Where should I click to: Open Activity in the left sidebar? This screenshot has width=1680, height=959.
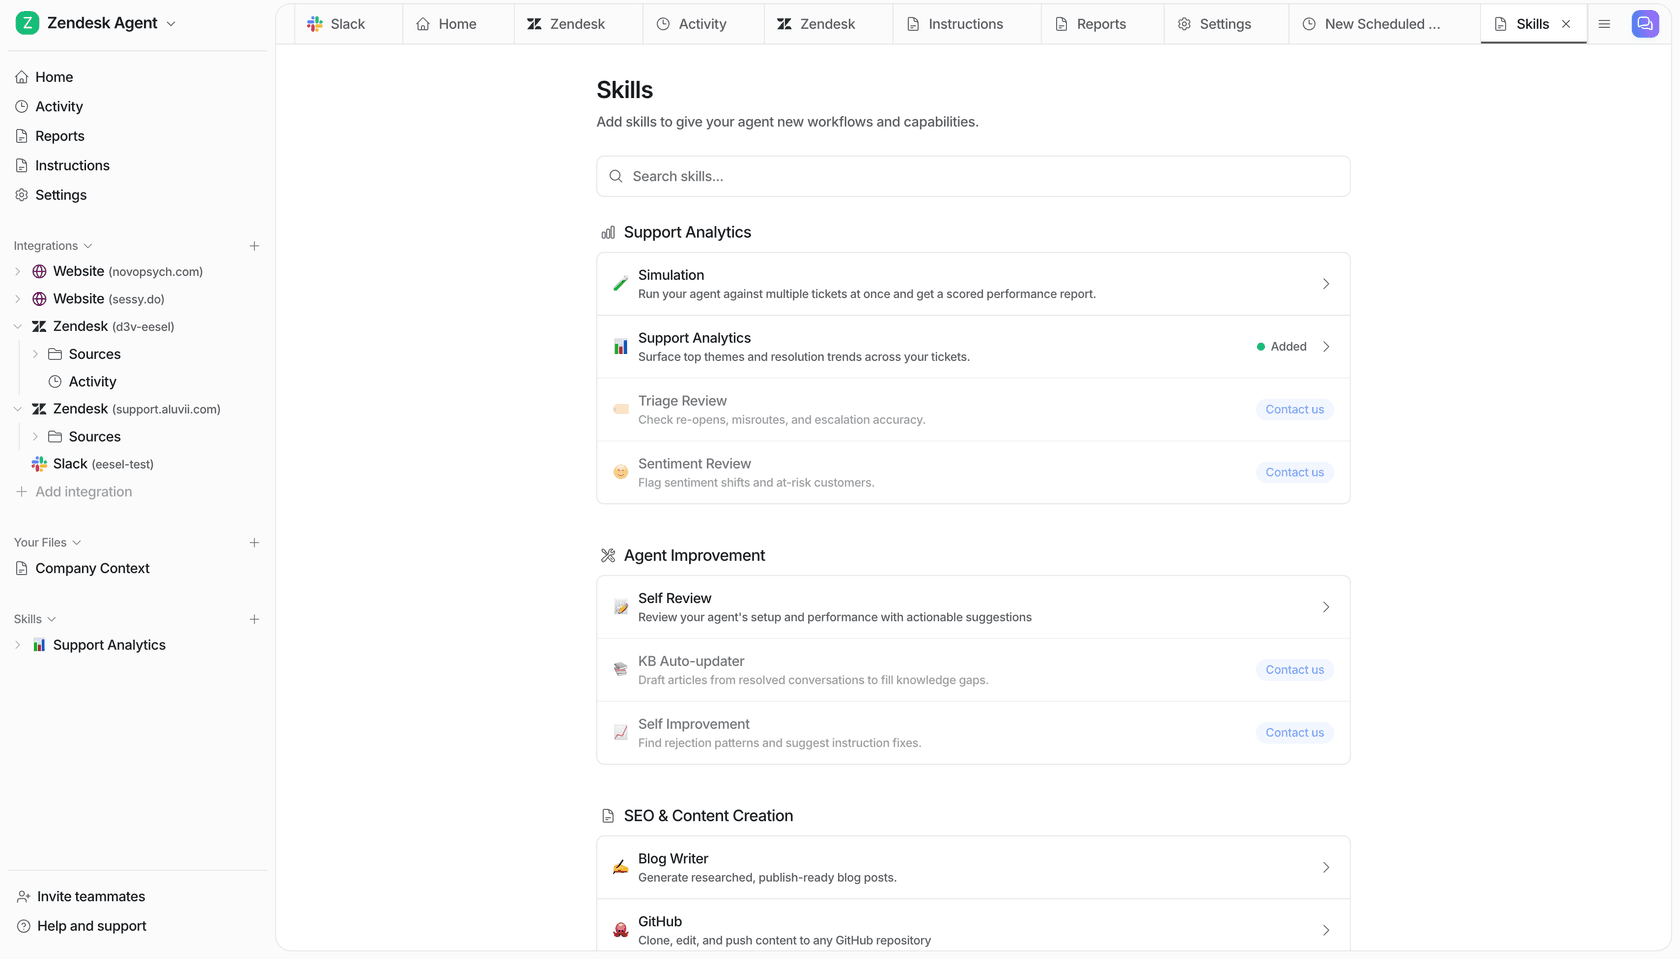pos(59,106)
